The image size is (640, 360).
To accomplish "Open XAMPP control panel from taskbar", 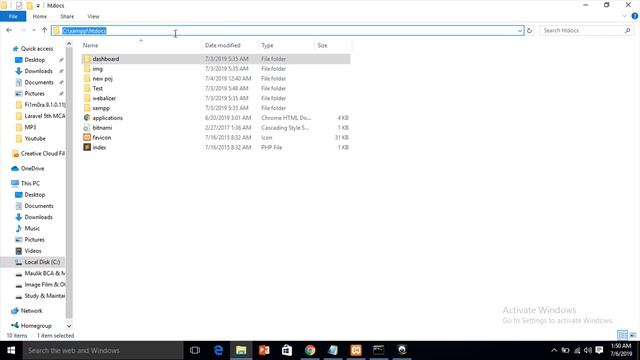I will click(356, 350).
